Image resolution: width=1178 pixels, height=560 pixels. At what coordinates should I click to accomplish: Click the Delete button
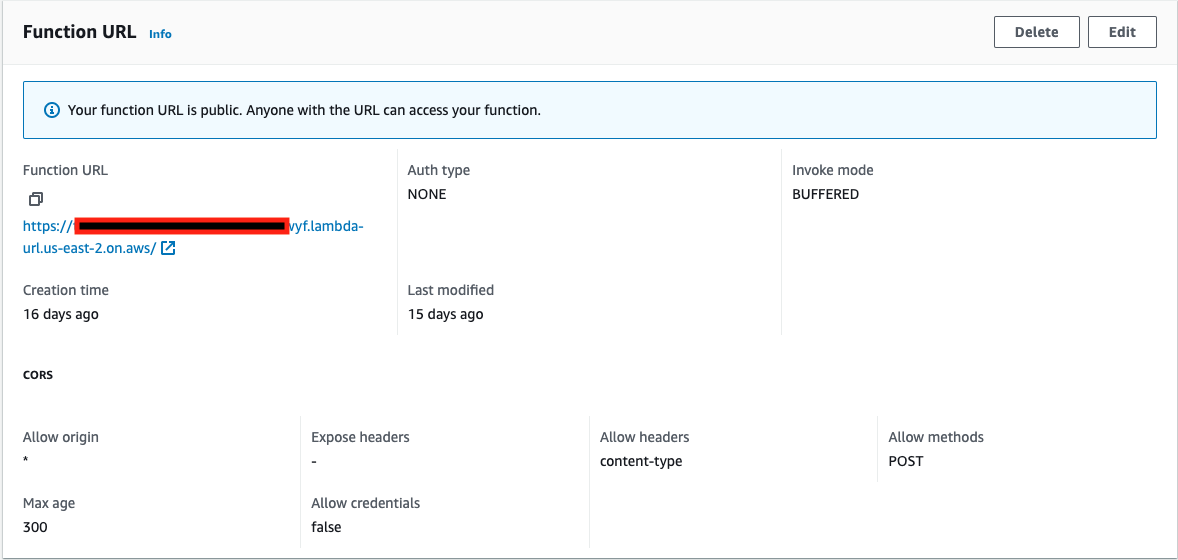(1036, 32)
